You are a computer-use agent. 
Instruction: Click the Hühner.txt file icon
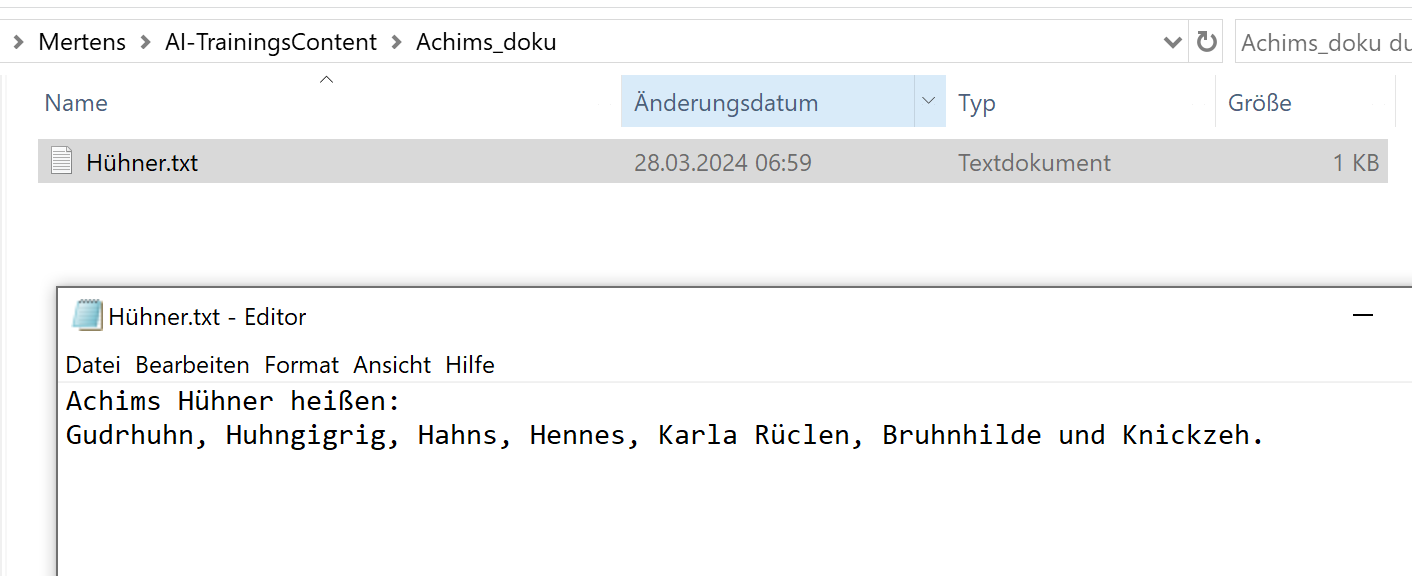(x=62, y=161)
